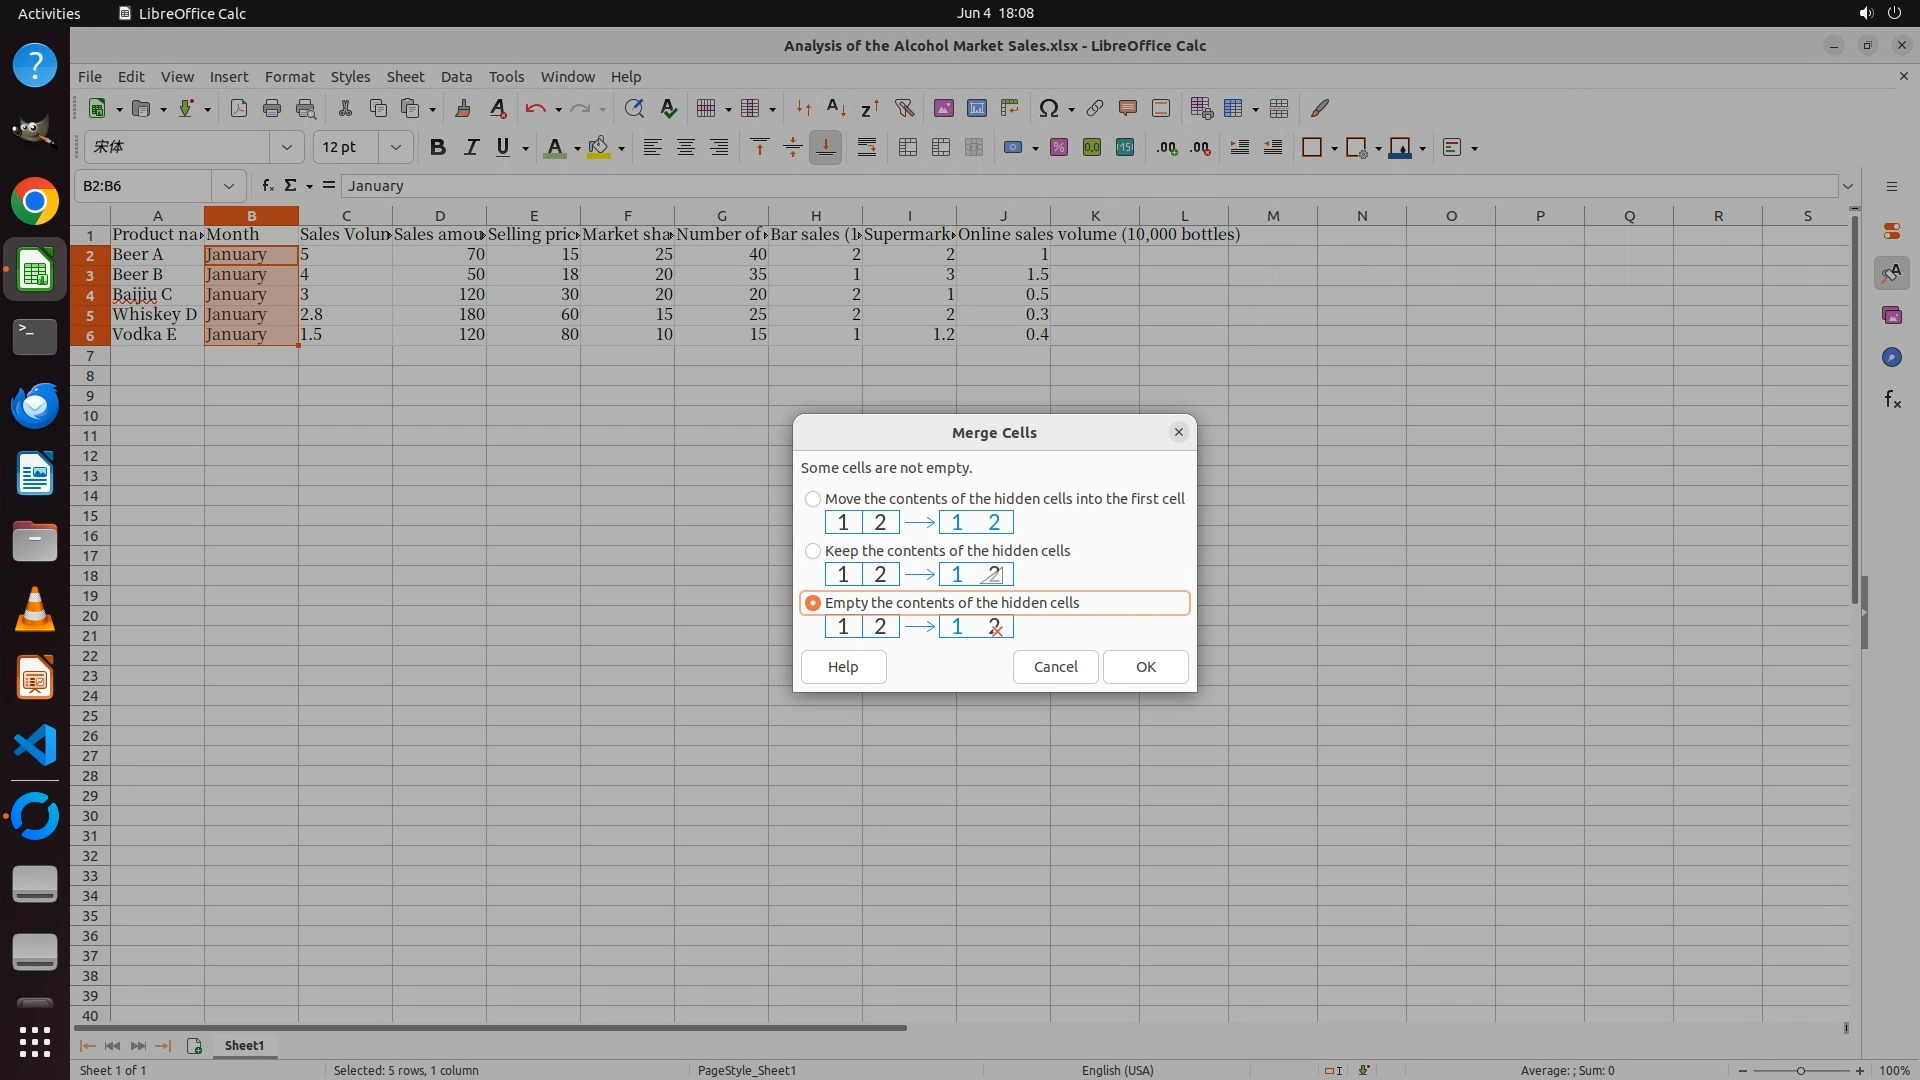Click the Sort Ascending icon
1920x1080 pixels.
point(836,108)
